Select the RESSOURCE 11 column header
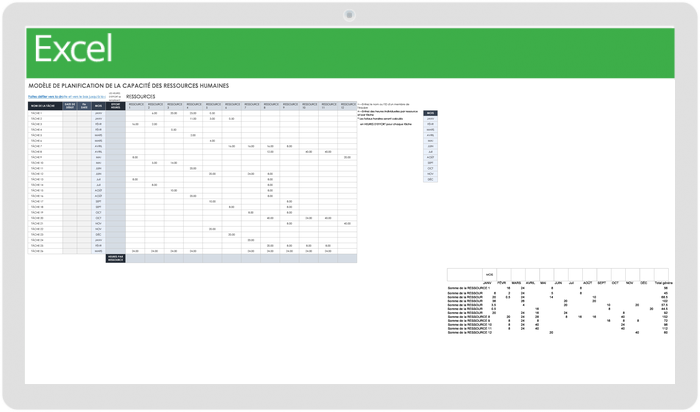This screenshot has width=700, height=412. pyautogui.click(x=328, y=106)
